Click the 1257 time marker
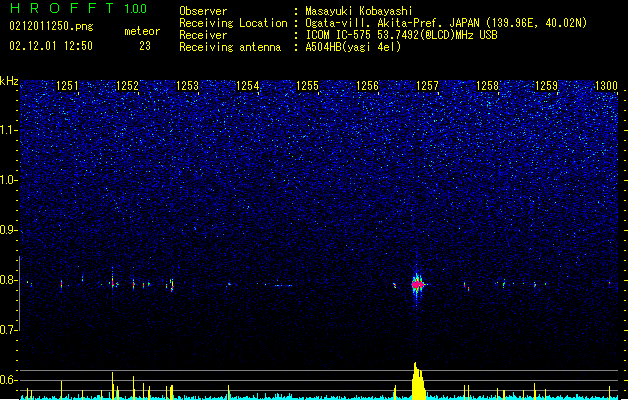This screenshot has width=629, height=400. tap(427, 86)
